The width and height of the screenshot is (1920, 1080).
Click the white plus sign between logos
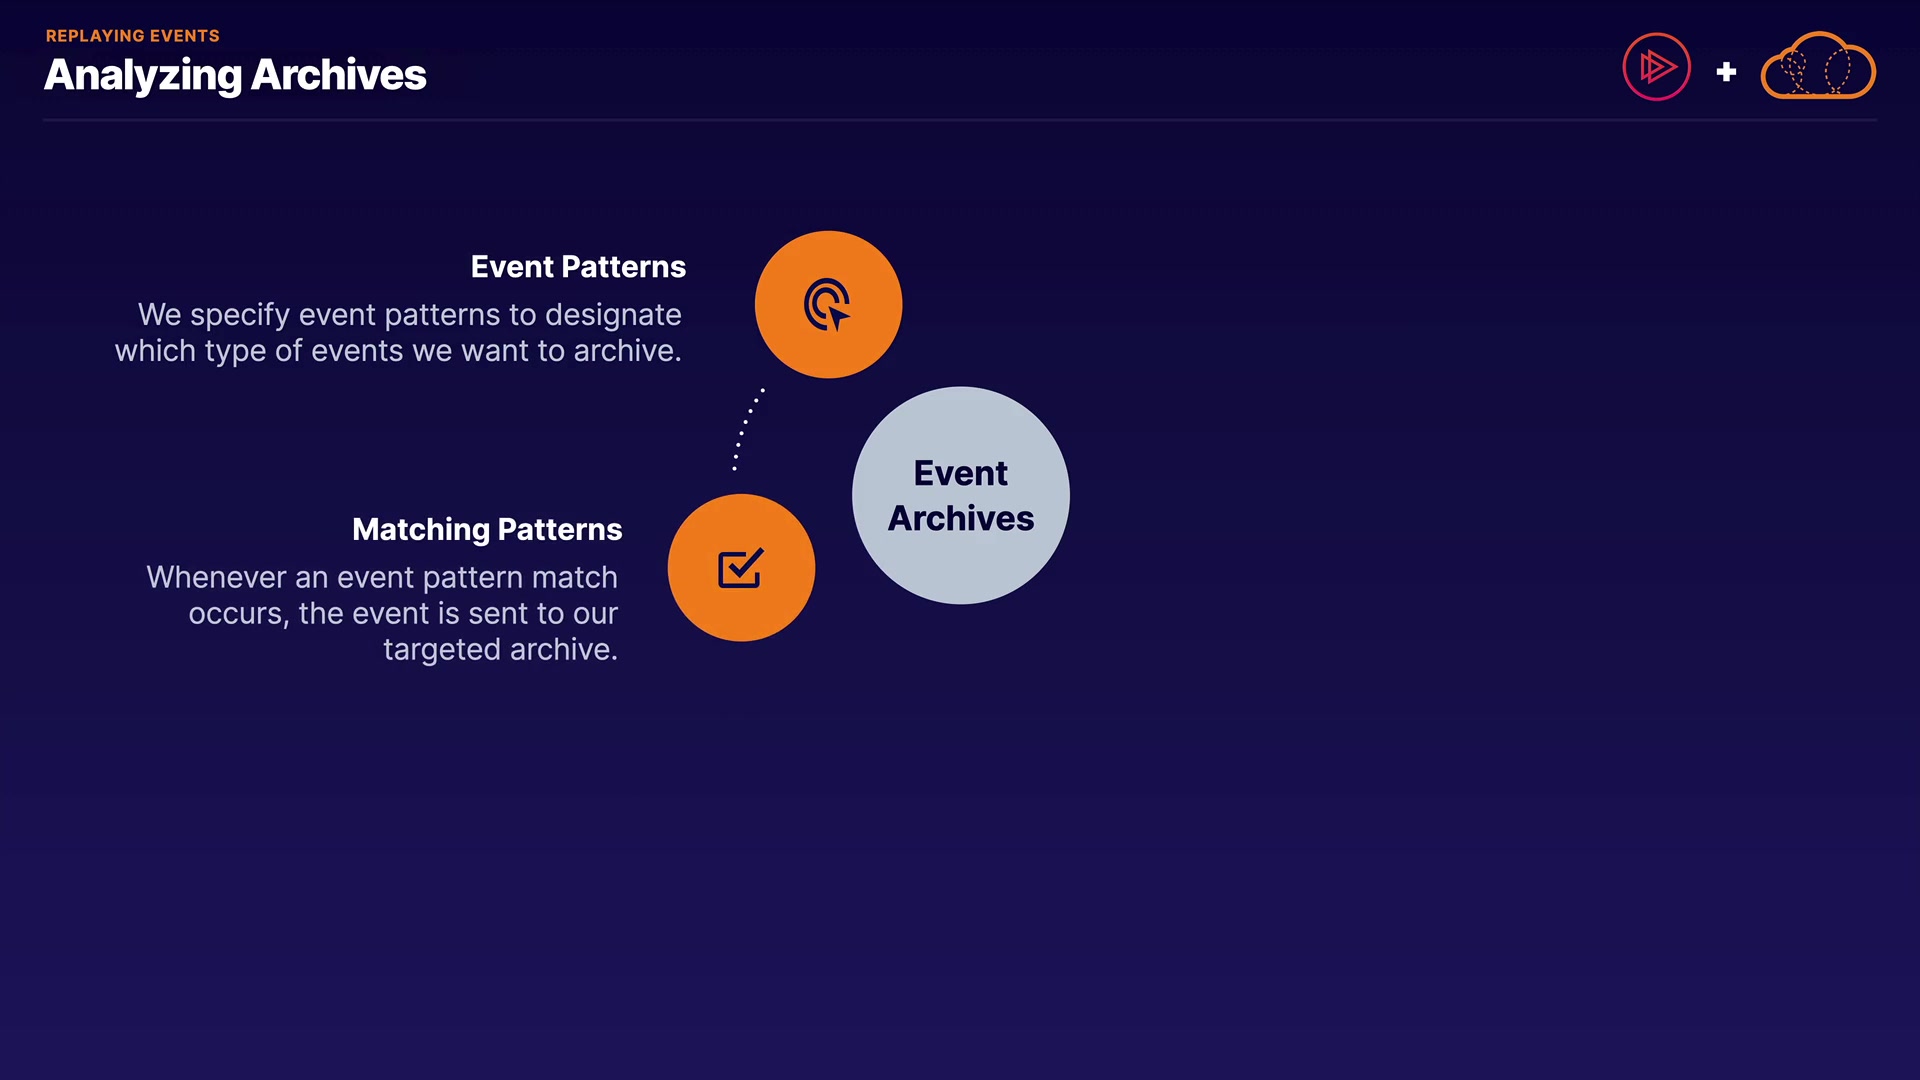[1726, 72]
